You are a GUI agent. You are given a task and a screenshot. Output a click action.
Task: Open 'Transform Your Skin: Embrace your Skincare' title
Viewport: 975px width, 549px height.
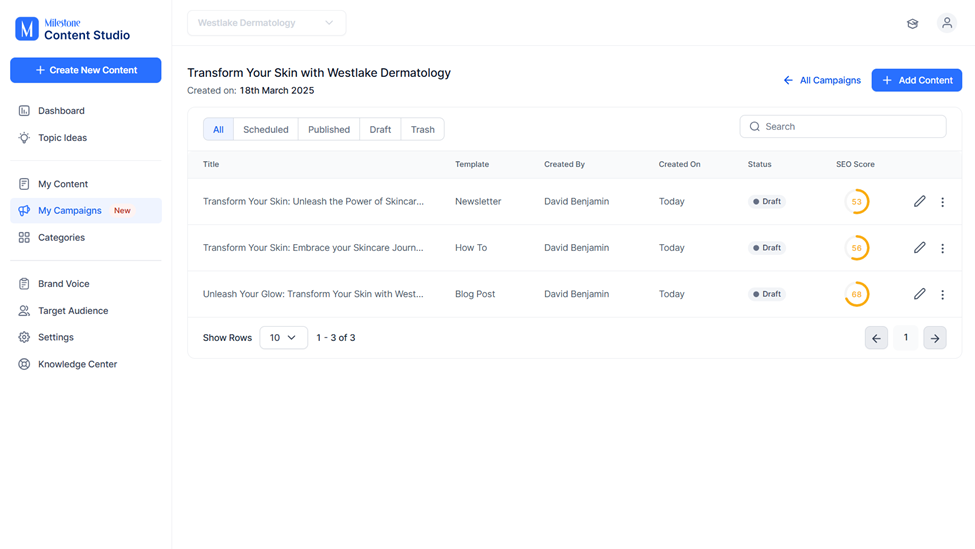313,247
